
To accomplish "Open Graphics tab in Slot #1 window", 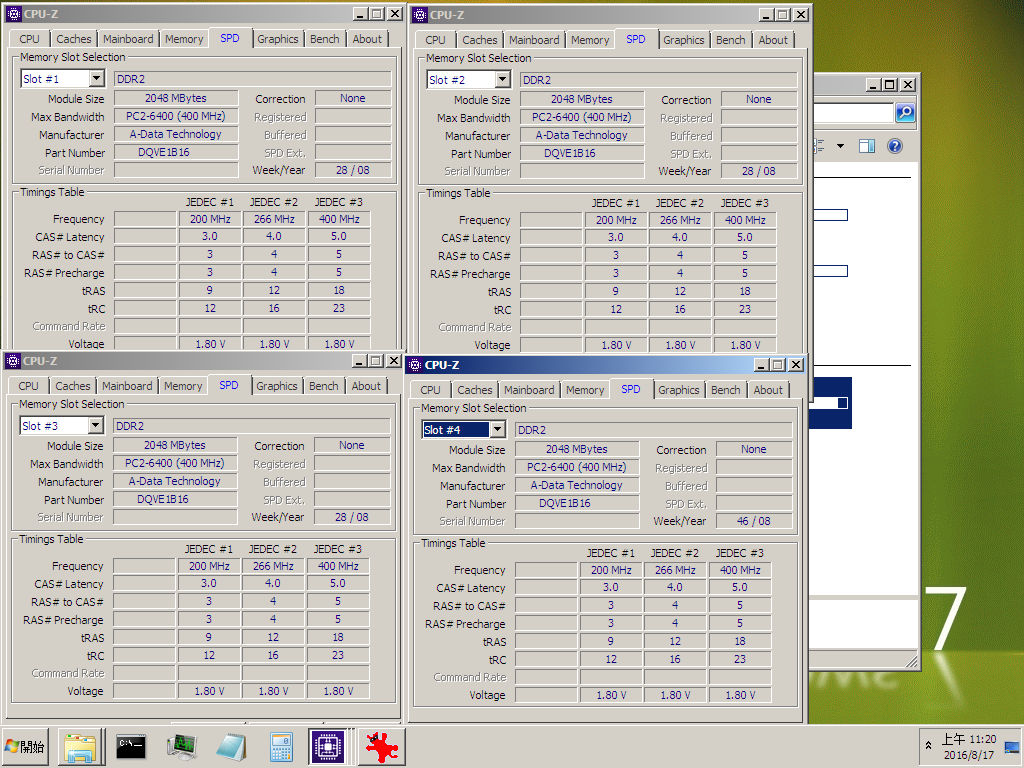I will 278,39.
